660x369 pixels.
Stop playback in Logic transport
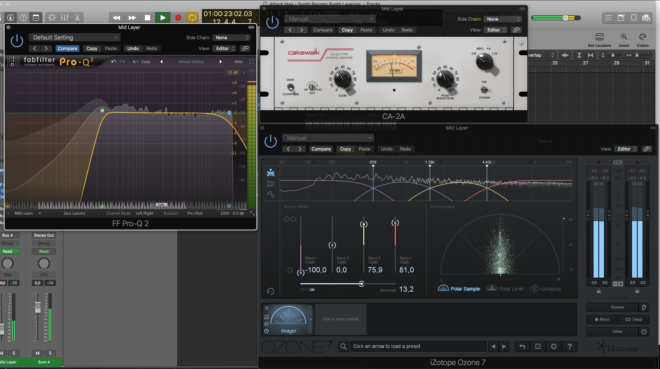point(147,18)
